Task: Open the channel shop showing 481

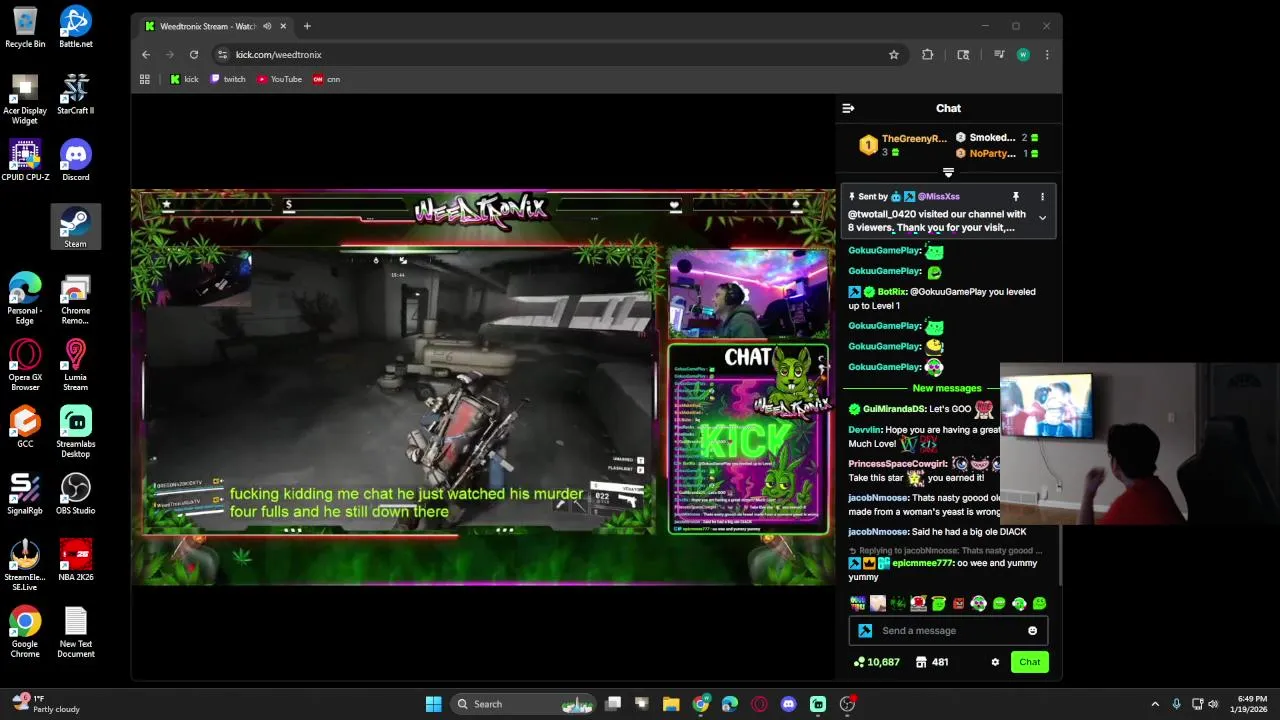Action: click(x=932, y=662)
